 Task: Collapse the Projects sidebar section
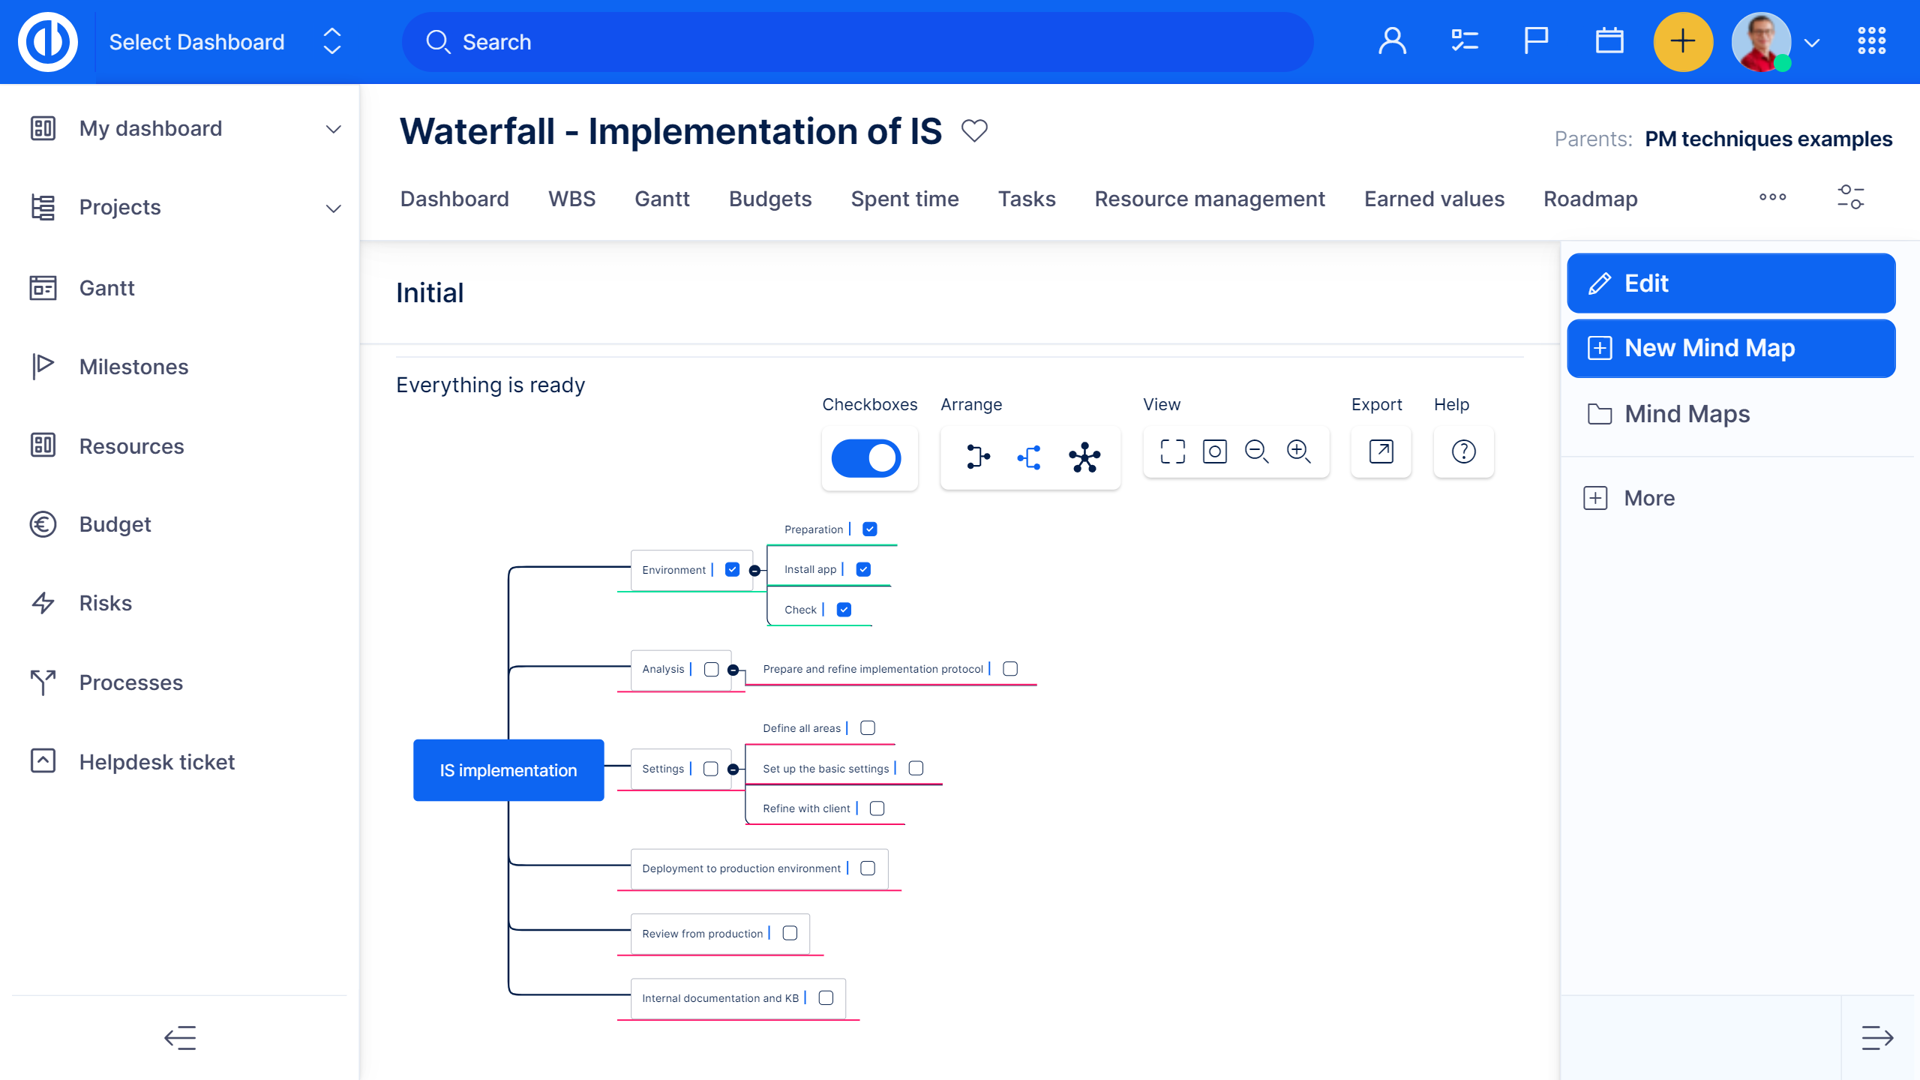pyautogui.click(x=333, y=208)
